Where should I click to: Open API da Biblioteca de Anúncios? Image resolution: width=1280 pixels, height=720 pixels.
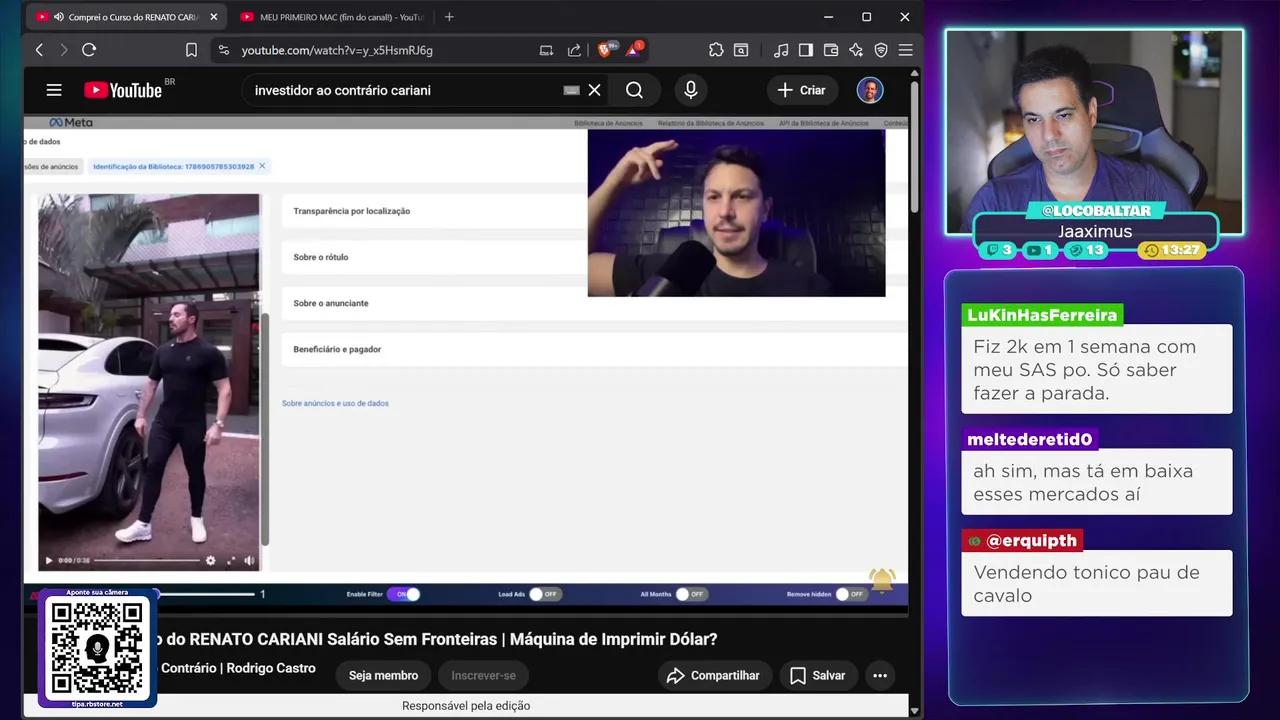click(x=823, y=123)
